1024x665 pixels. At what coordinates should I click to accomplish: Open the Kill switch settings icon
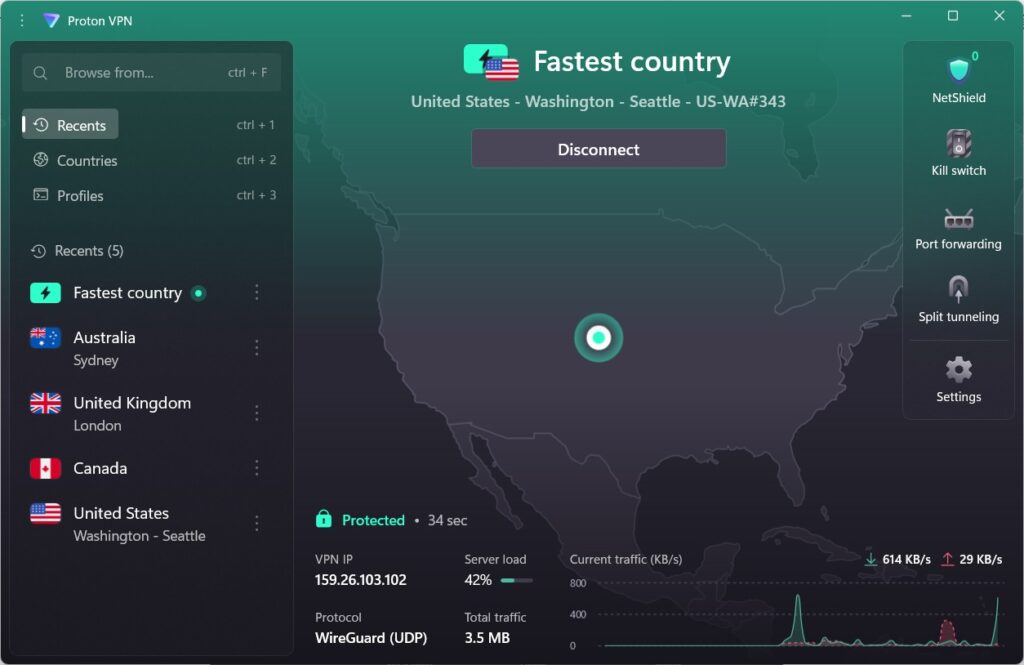coord(959,143)
